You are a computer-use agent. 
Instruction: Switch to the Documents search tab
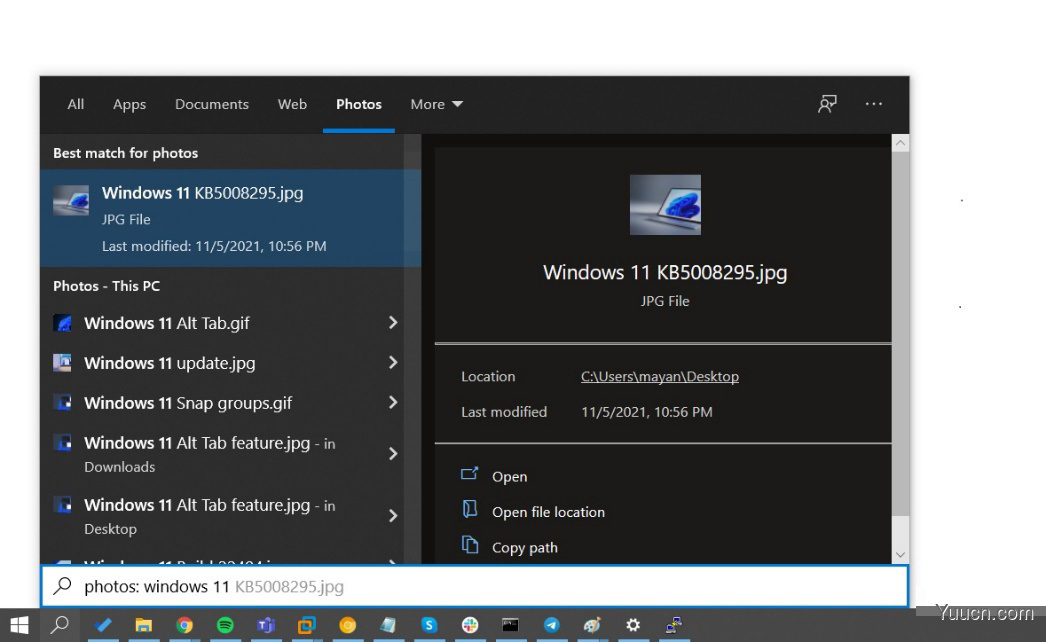click(x=211, y=104)
